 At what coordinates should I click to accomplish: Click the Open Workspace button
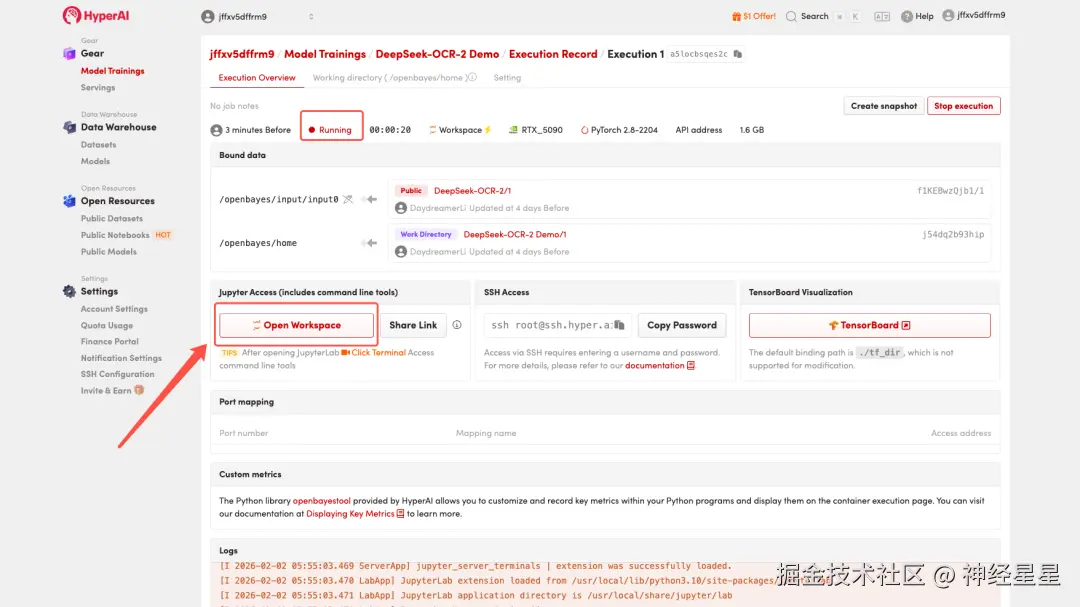[x=296, y=325]
